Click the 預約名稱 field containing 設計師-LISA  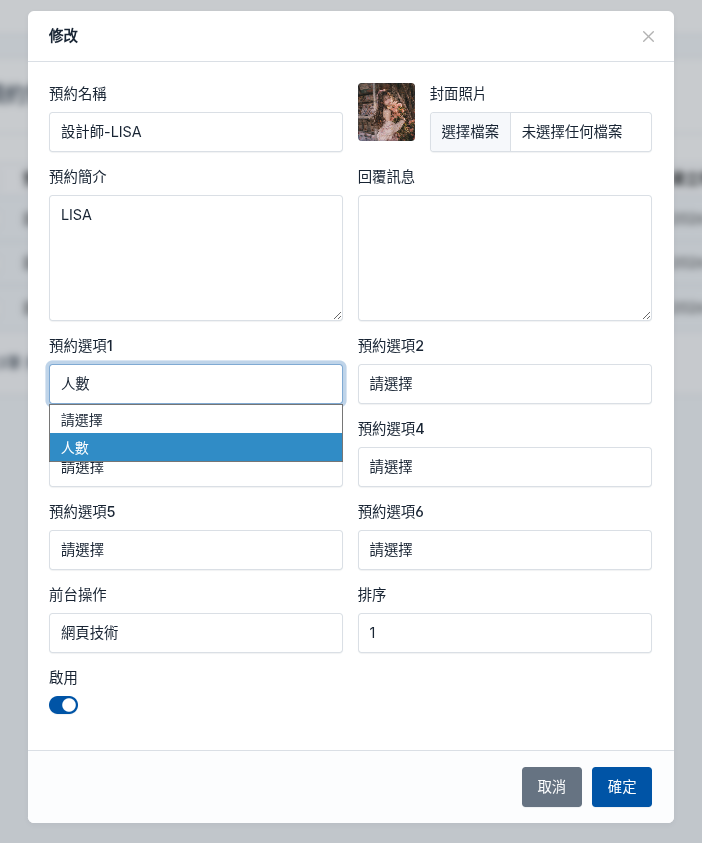point(196,132)
